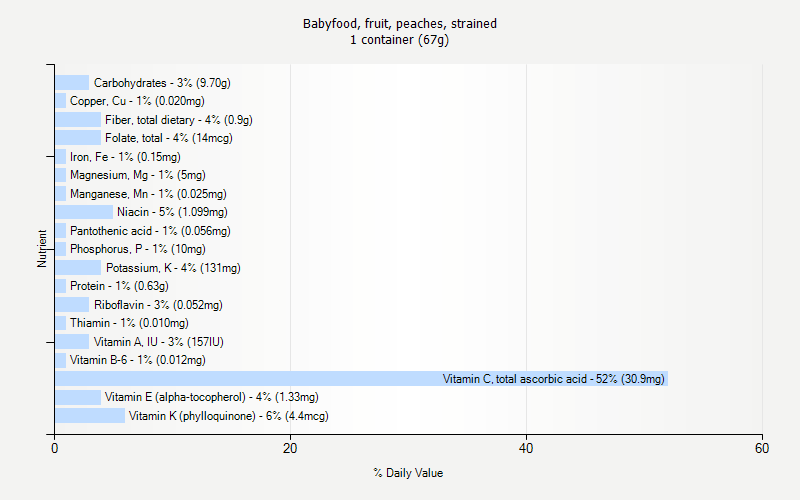Click the Fiber, total dietary - 4% label
Viewport: 800px width, 500px height.
pyautogui.click(x=179, y=120)
